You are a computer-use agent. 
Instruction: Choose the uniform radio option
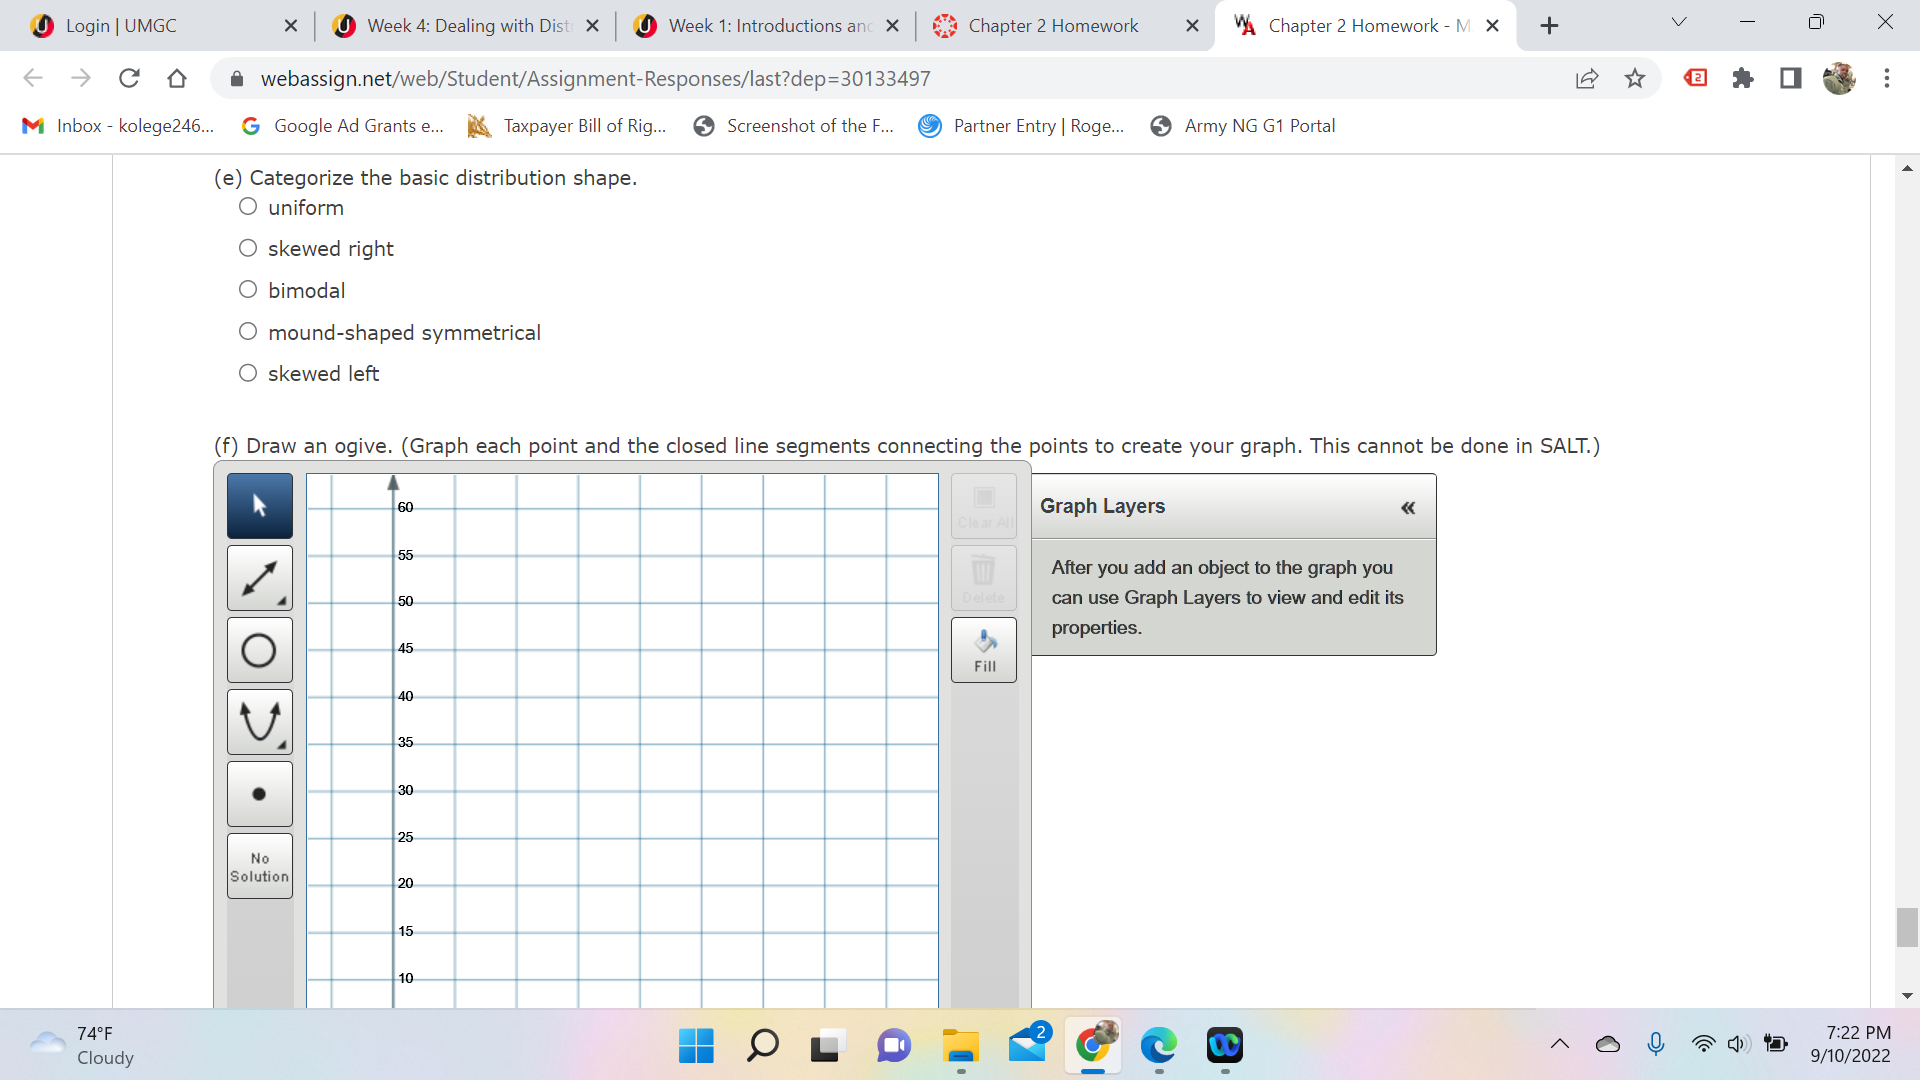click(248, 207)
